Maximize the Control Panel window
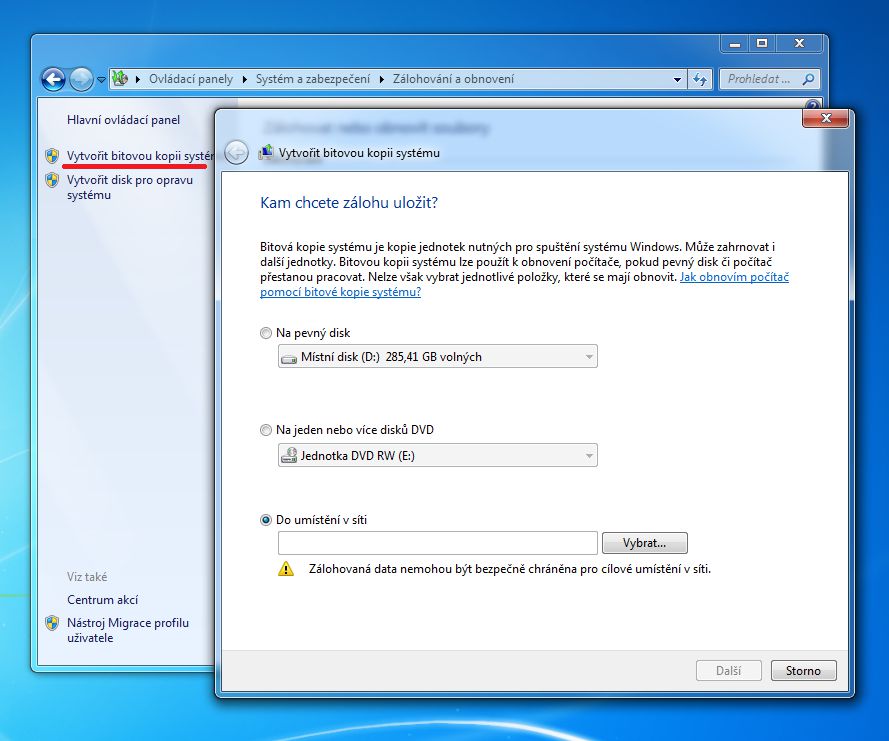The width and height of the screenshot is (889, 741). point(762,44)
